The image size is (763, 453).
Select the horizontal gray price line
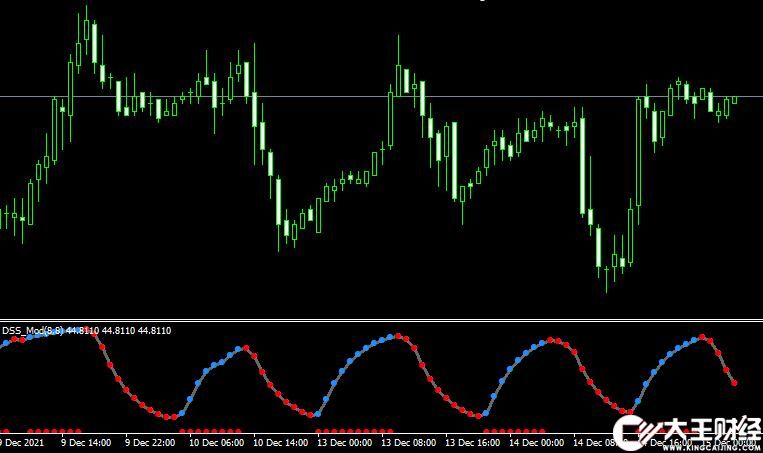tap(382, 96)
